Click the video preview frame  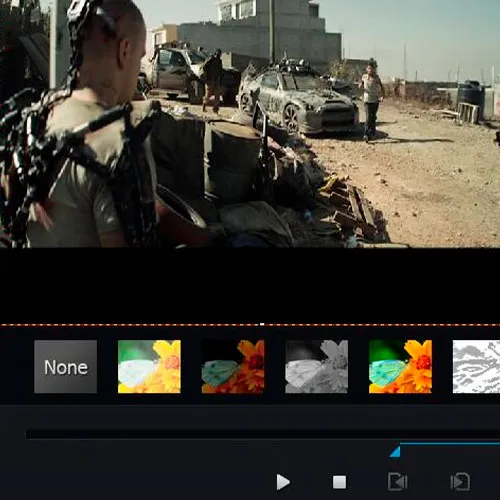[x=250, y=124]
